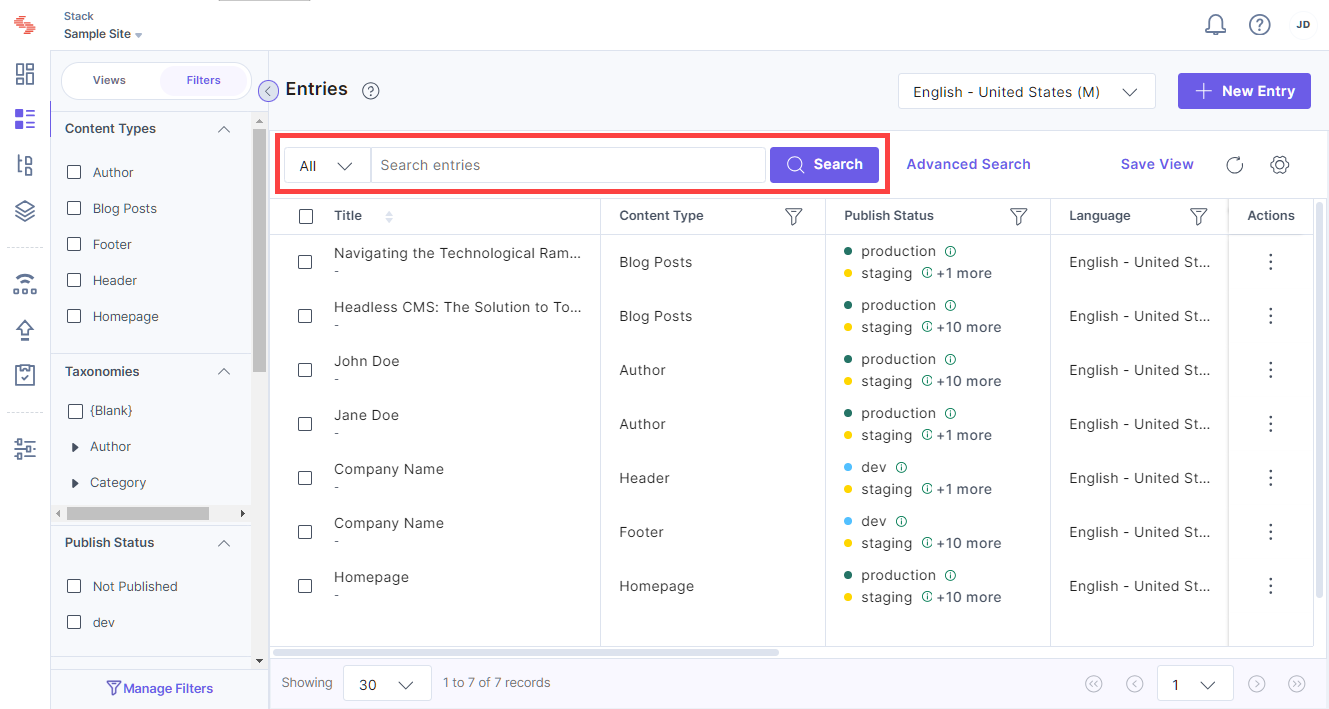Viewport: 1329px width, 709px height.
Task: Open the Sample Site stack dropdown
Action: (103, 34)
